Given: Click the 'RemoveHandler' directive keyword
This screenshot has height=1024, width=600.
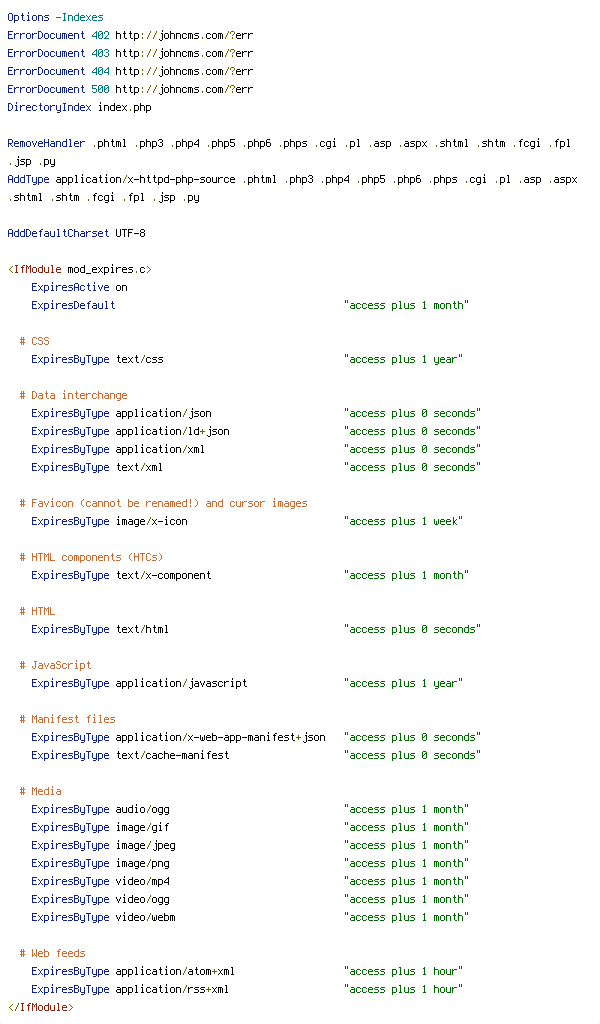Looking at the screenshot, I should [46, 144].
